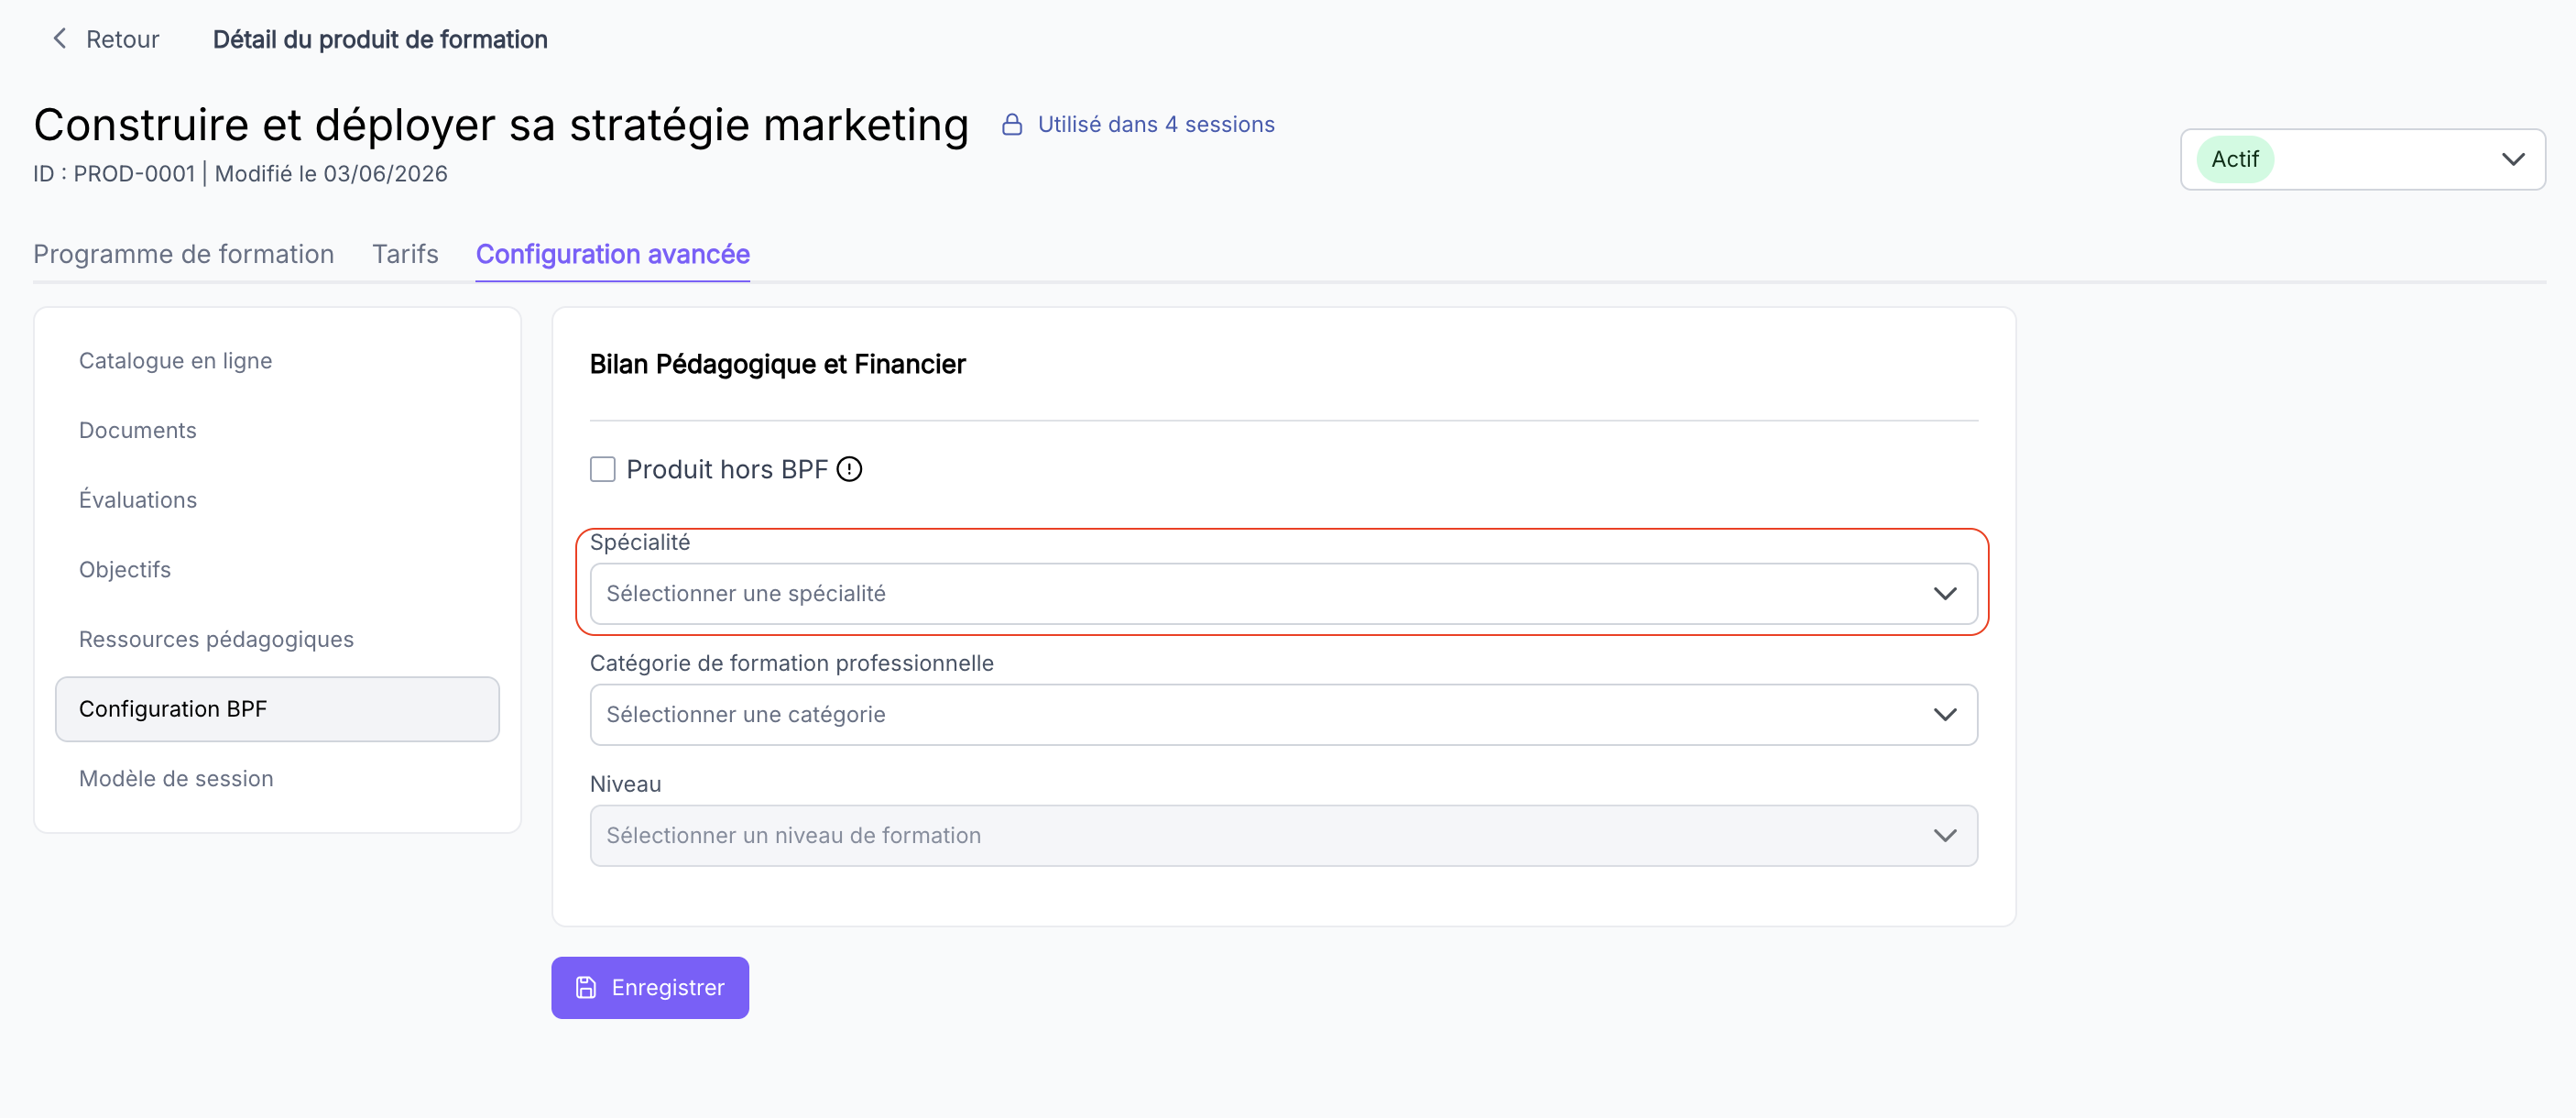
Task: Click the ID PROD-0001 modified date text
Action: tap(240, 174)
